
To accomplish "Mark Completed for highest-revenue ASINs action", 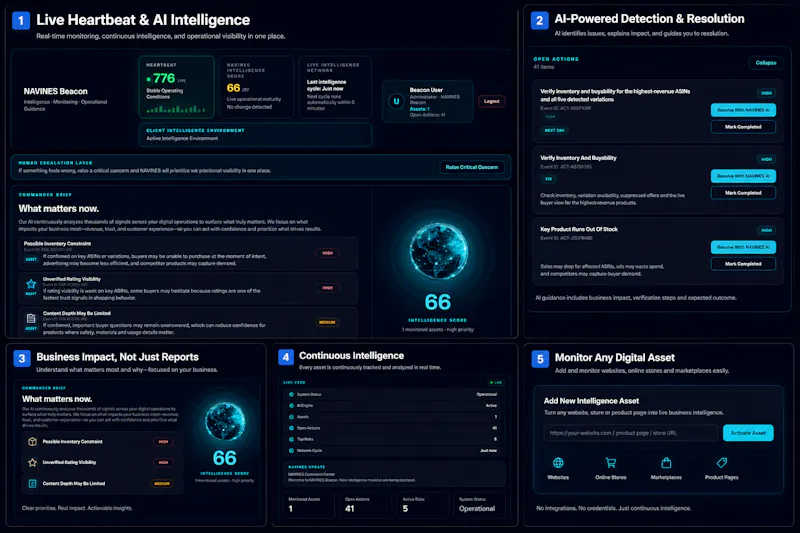I will click(743, 127).
